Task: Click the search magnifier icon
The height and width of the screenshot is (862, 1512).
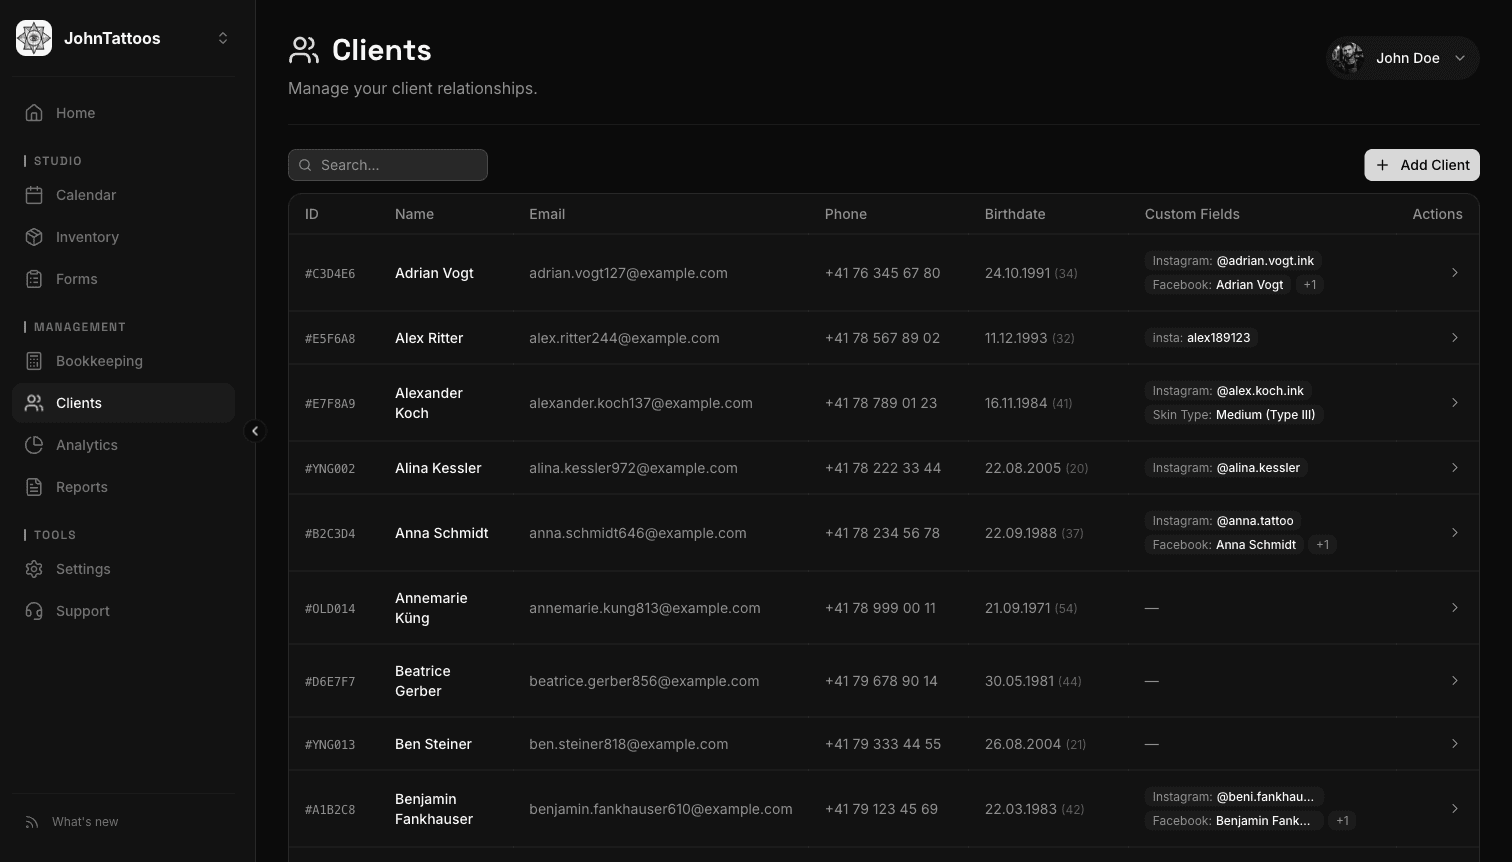Action: click(305, 164)
